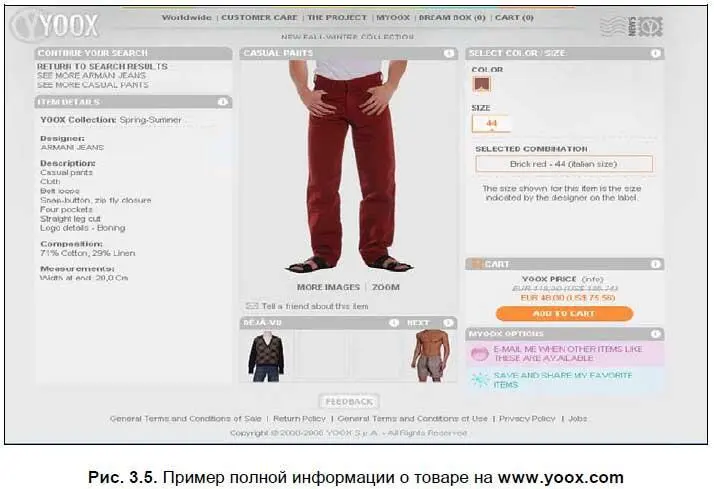The width and height of the screenshot is (714, 489).
Task: Open The Project menu
Action: 337,17
